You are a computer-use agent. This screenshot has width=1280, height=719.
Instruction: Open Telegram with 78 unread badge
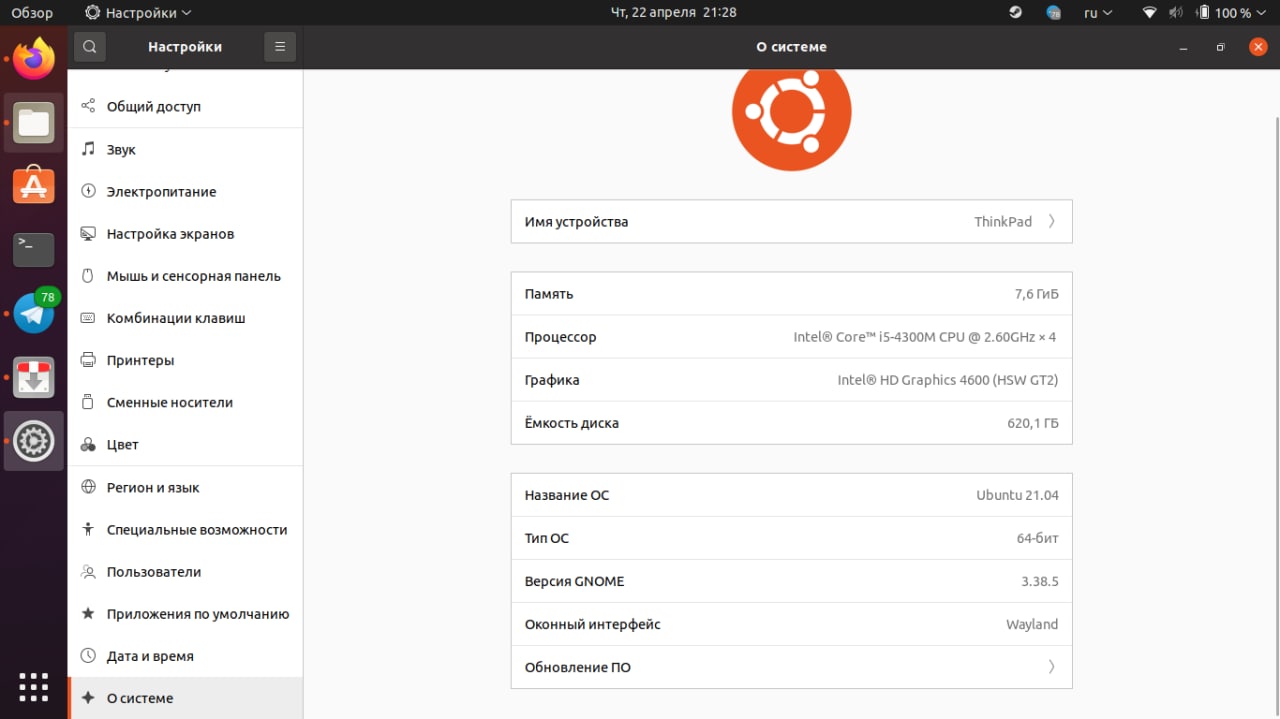34,313
